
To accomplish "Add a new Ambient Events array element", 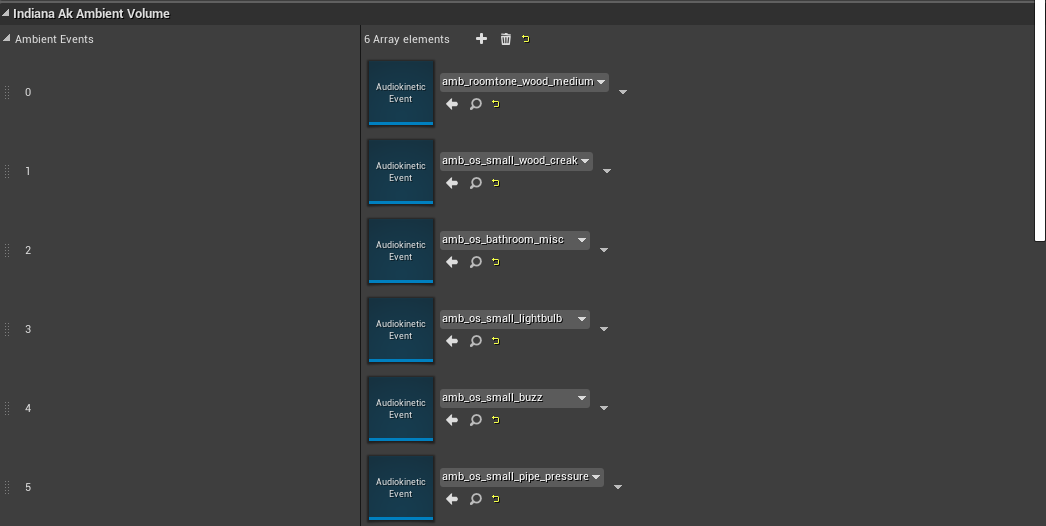I will click(x=481, y=39).
